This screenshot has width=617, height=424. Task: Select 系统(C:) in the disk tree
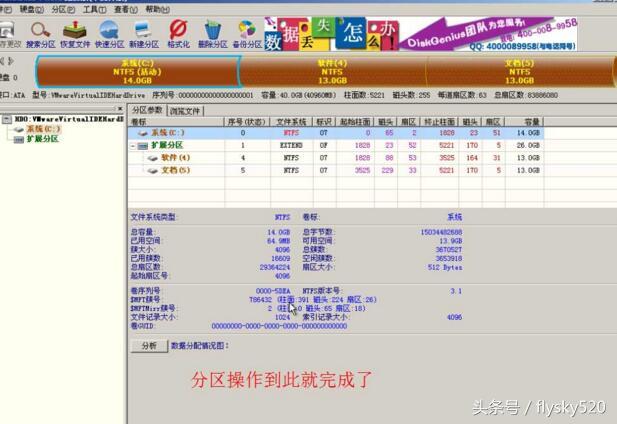coord(43,129)
